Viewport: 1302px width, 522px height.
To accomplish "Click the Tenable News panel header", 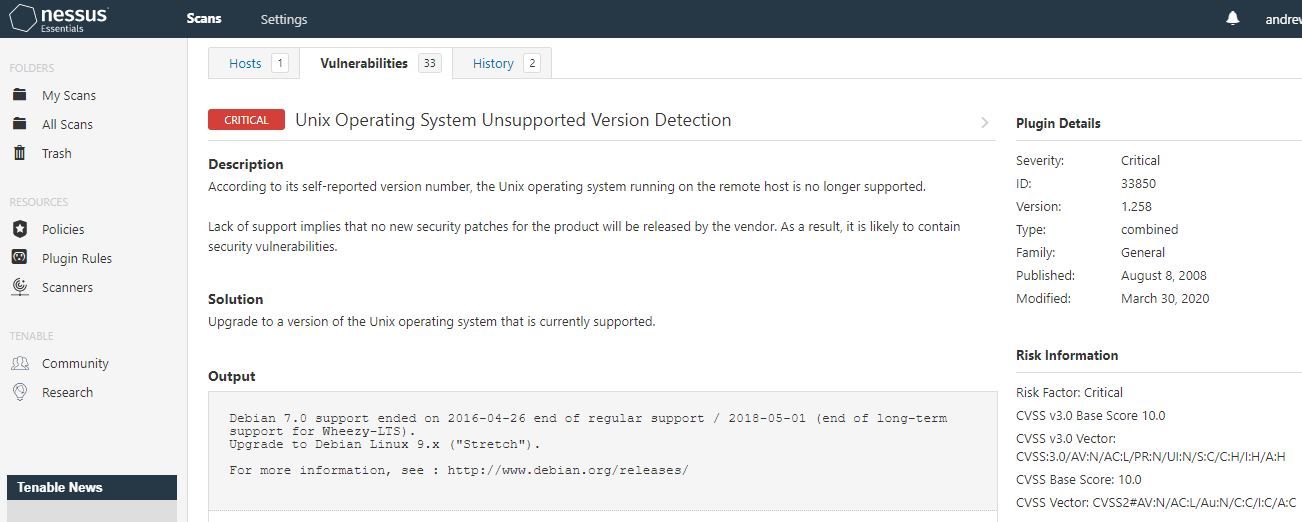I will pos(92,487).
